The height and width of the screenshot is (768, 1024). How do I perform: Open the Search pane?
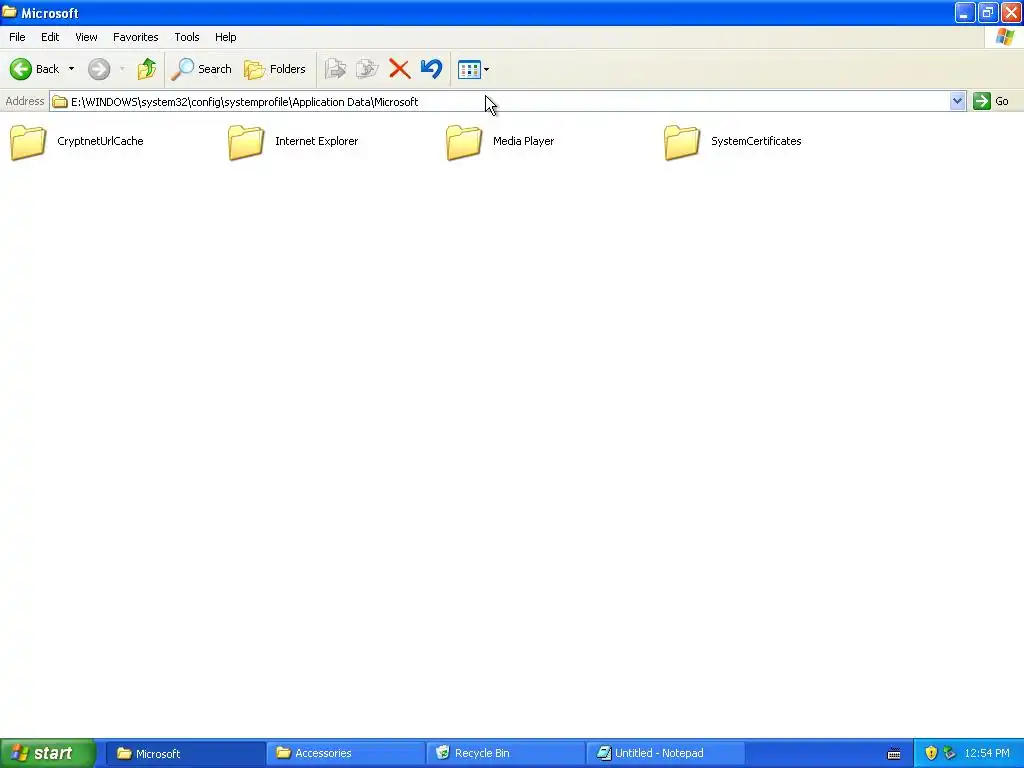[201, 69]
